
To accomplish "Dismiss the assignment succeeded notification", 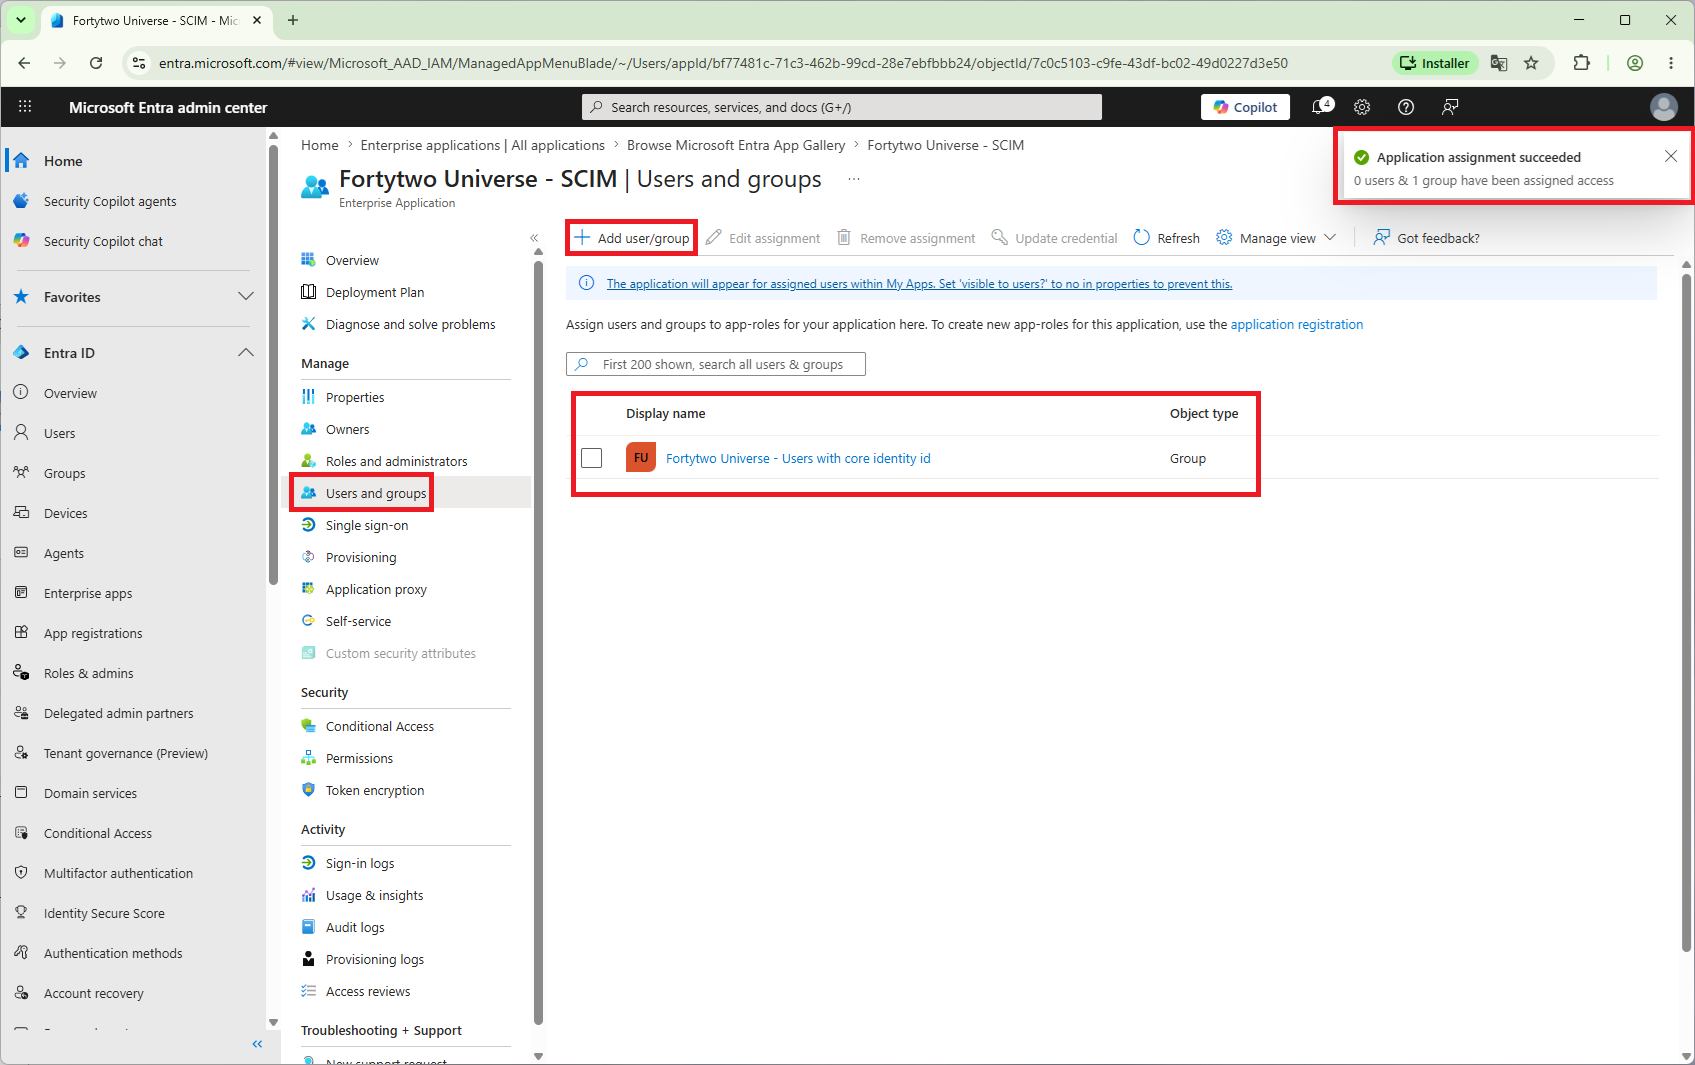I will 1671,156.
